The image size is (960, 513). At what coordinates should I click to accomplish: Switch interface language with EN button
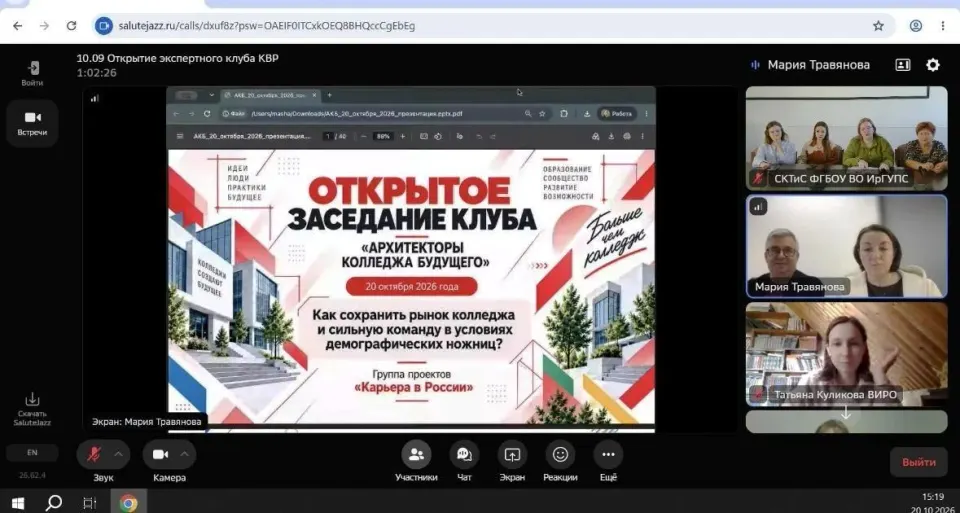[x=32, y=452]
